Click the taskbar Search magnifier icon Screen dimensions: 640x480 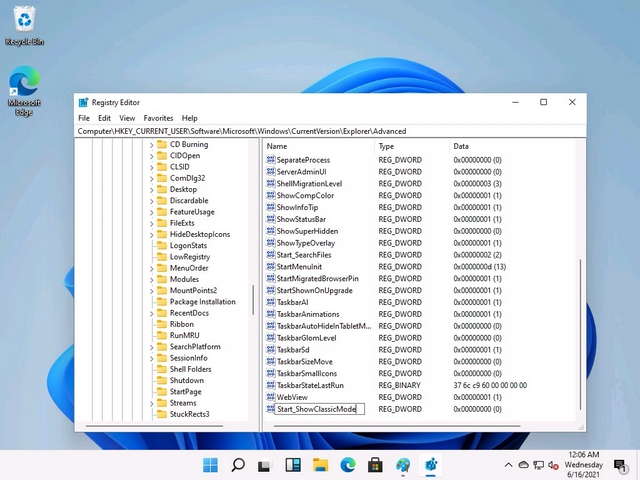(238, 465)
